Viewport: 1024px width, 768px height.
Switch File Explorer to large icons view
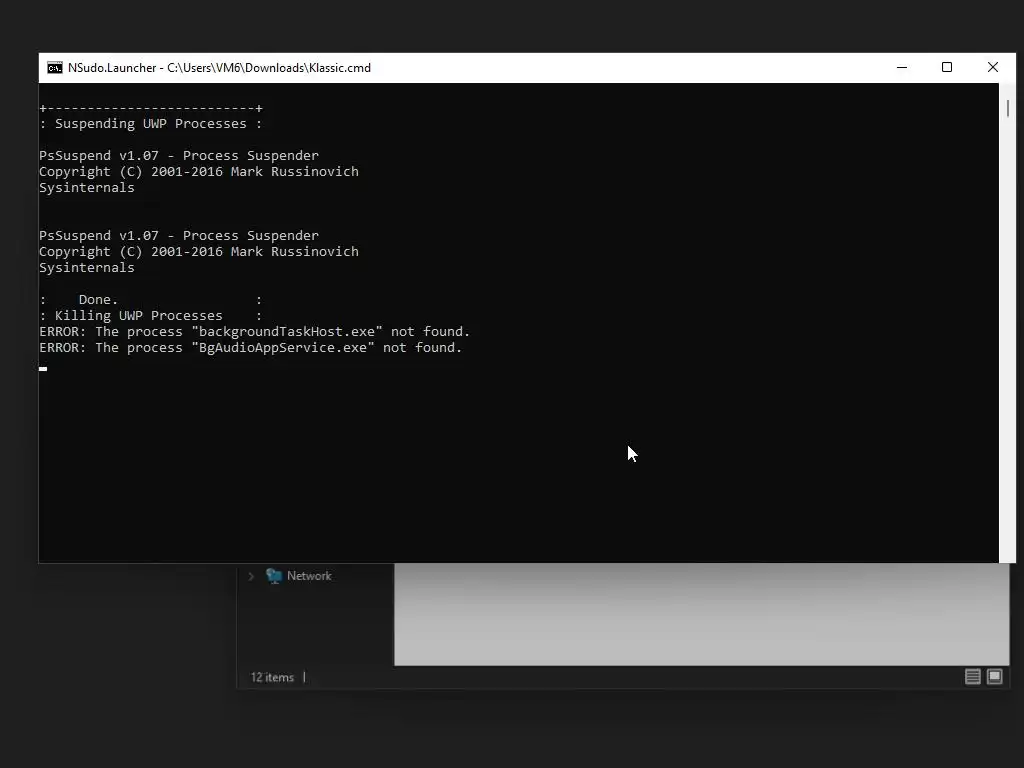(x=994, y=677)
